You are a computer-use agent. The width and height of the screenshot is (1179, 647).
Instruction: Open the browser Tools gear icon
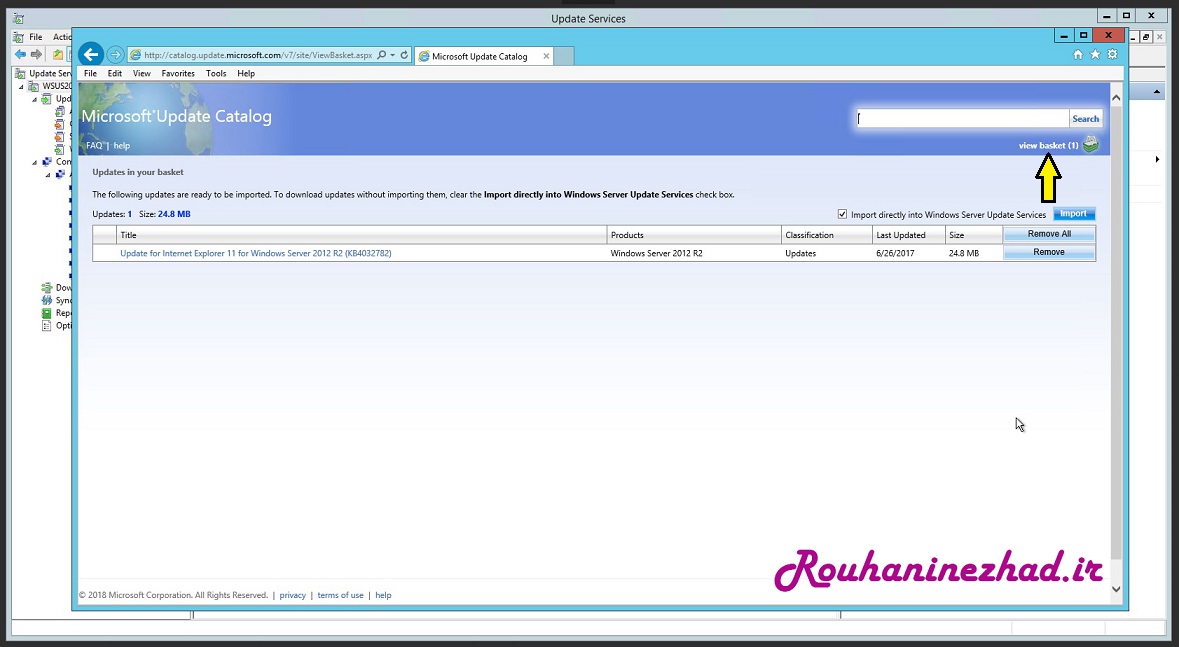click(x=1112, y=54)
